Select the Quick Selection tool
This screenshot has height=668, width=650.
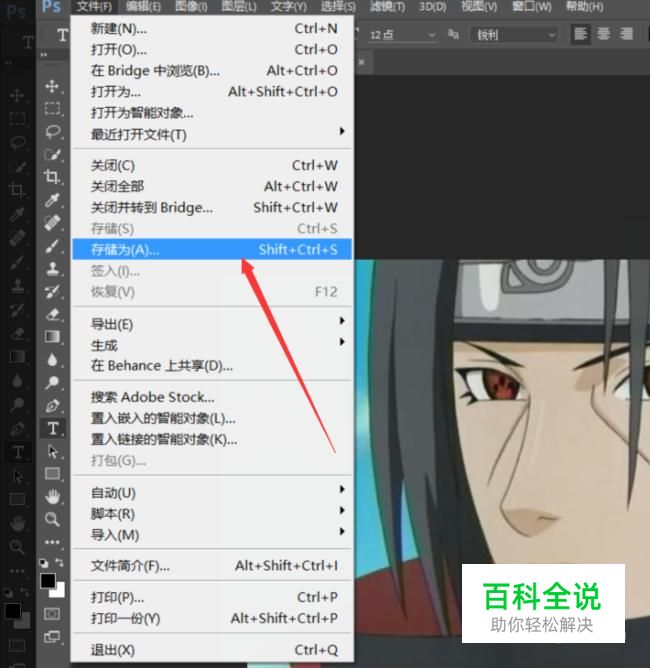52,154
